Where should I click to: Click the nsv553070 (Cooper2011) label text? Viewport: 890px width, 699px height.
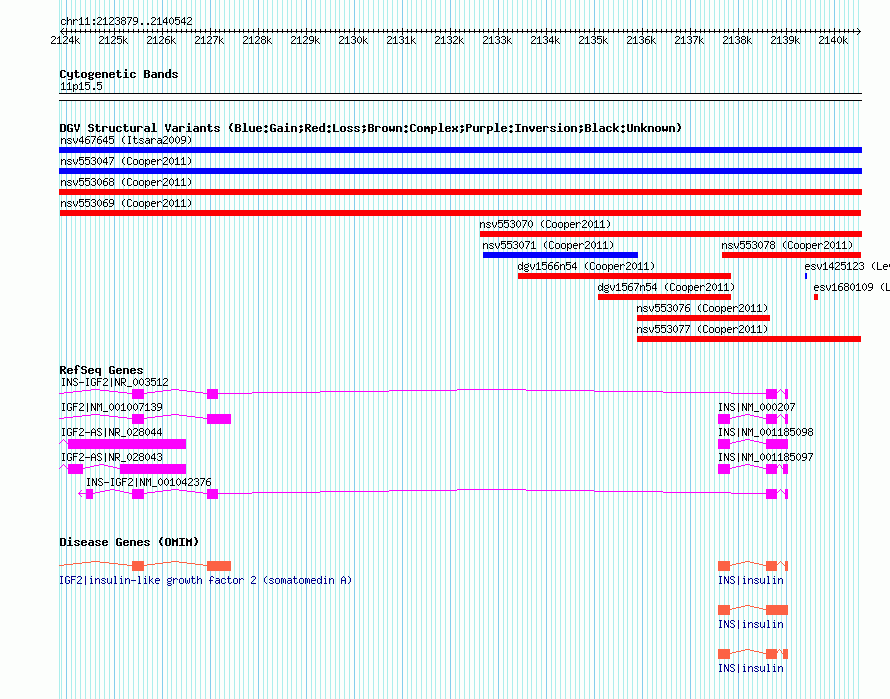click(x=545, y=224)
